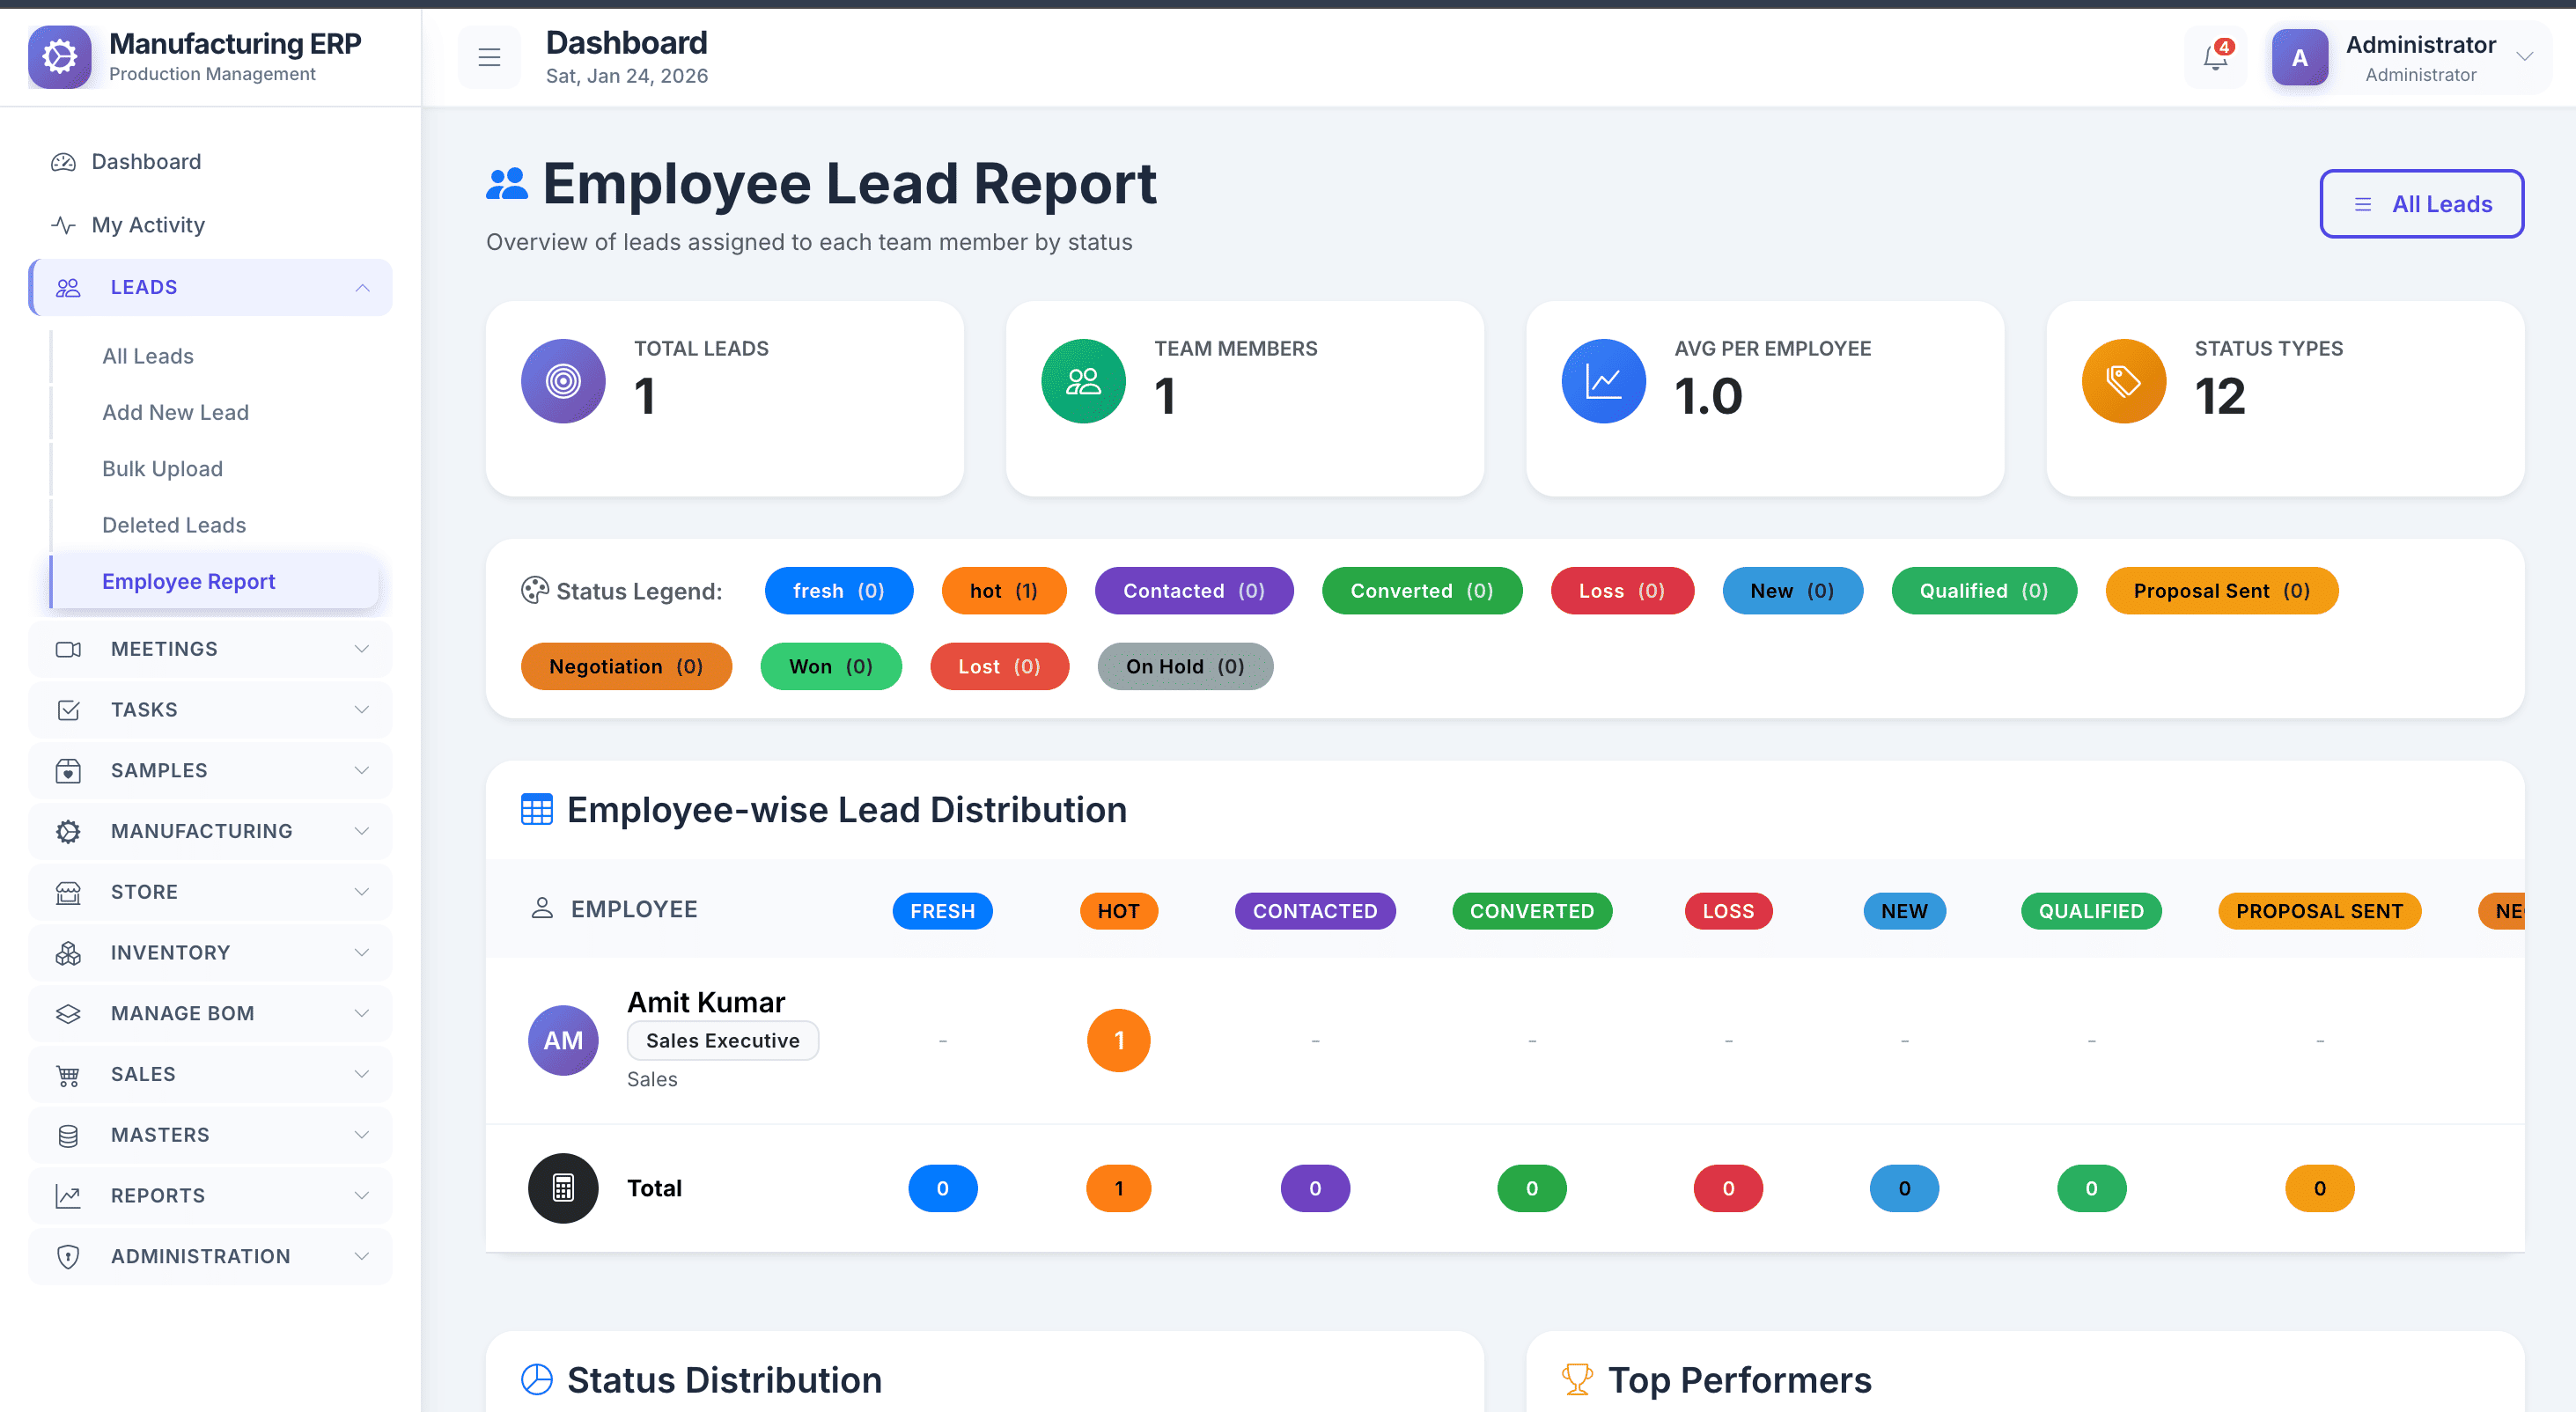This screenshot has width=2576, height=1412.
Task: Click the purple Contacted (0) legend pill
Action: [1193, 591]
